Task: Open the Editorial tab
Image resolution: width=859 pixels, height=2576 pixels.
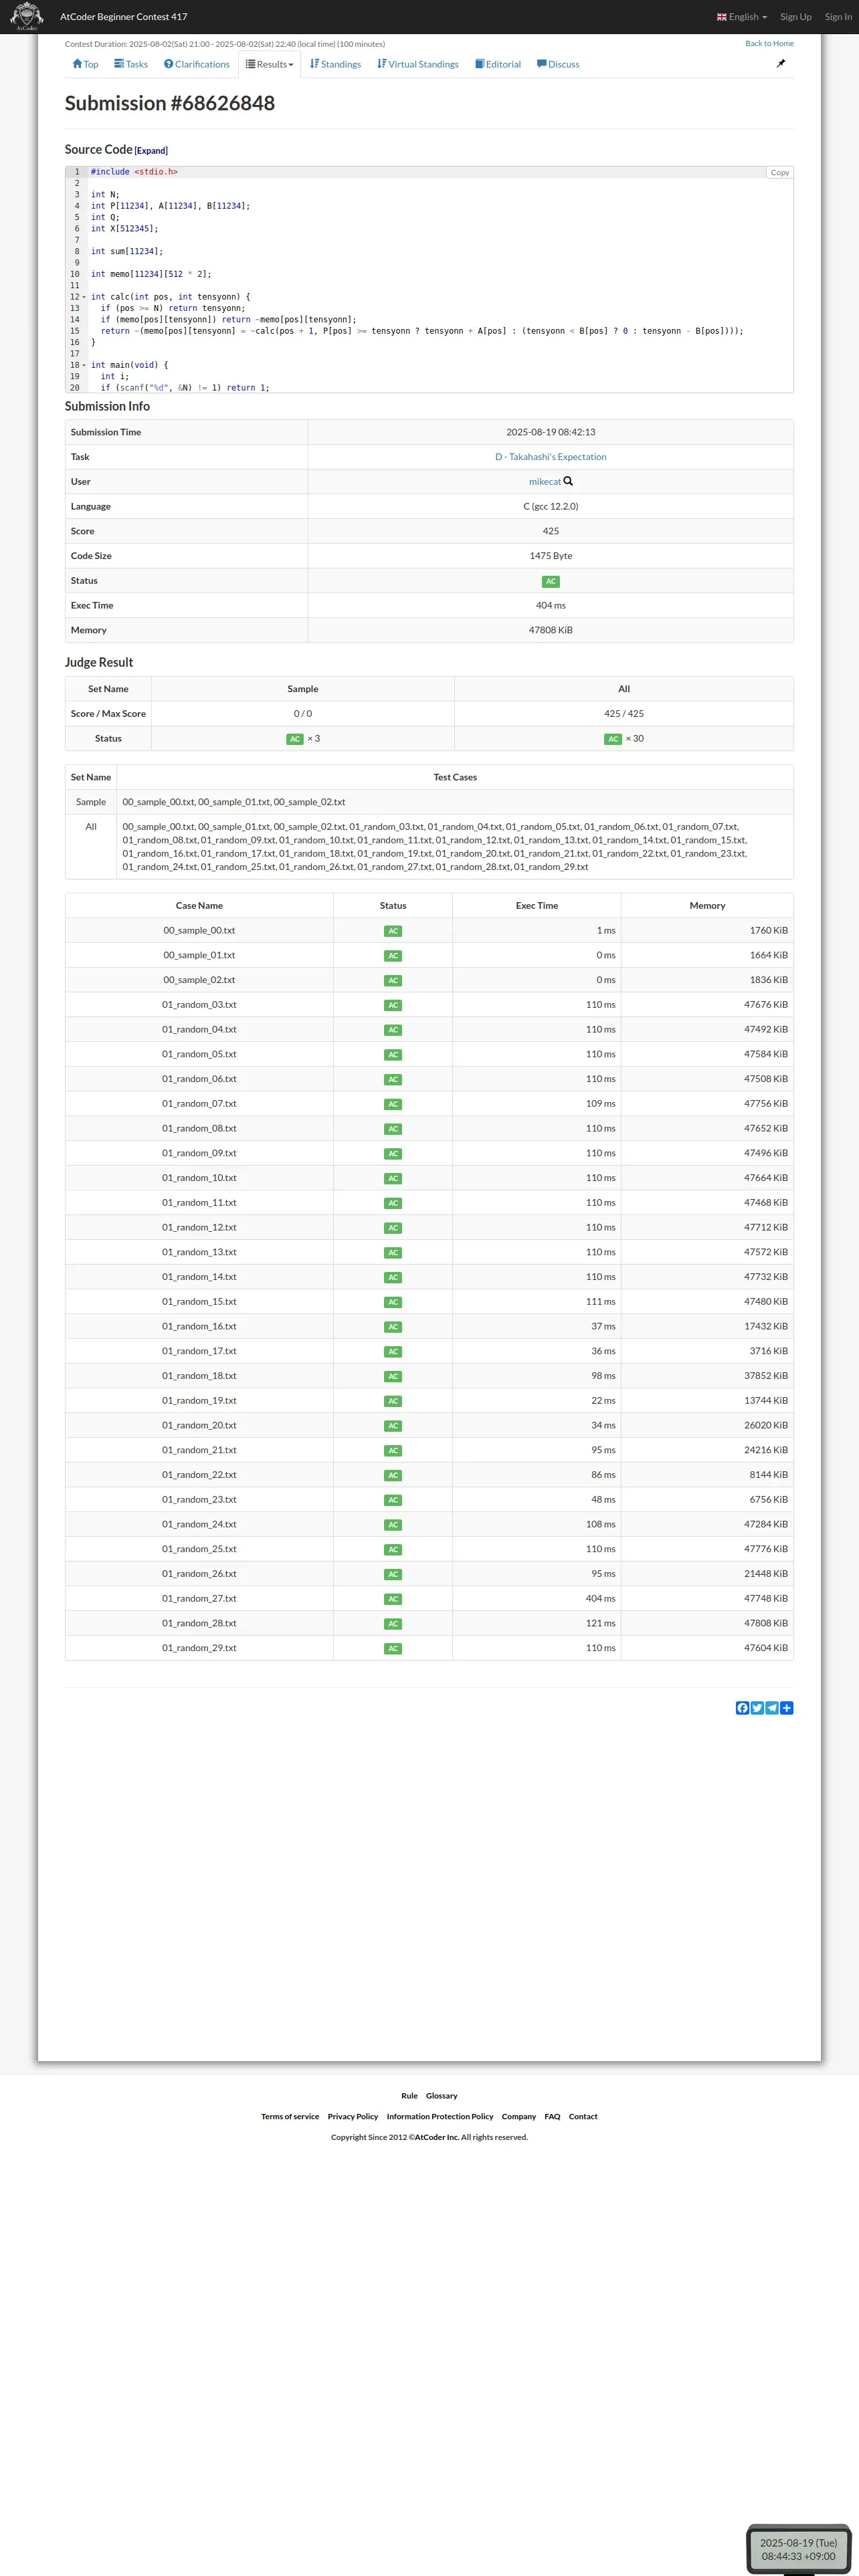Action: click(498, 64)
